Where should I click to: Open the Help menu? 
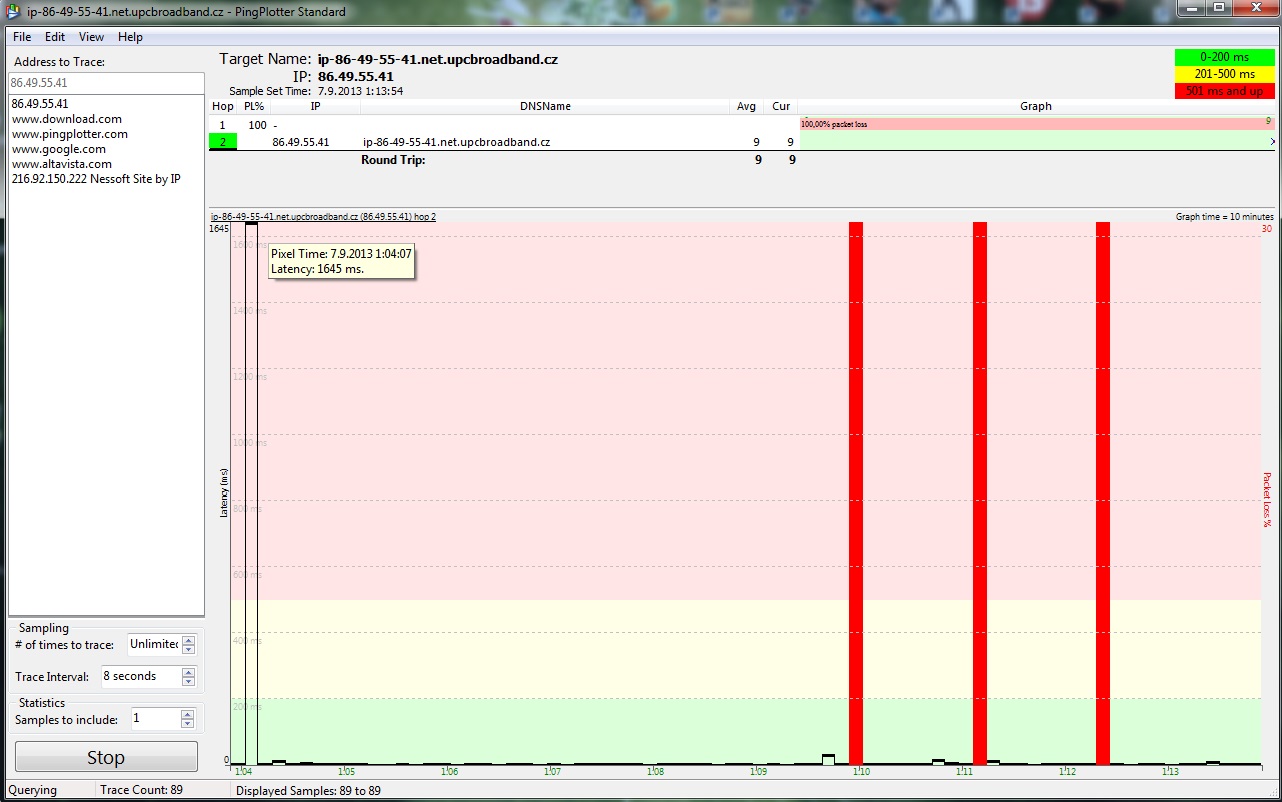pos(130,37)
